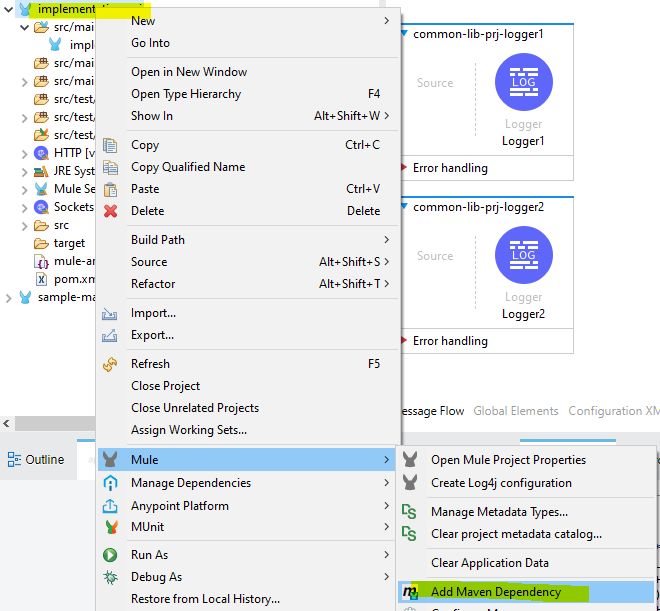Click the Sockets library icon
Image resolution: width=660 pixels, height=611 pixels.
(41, 207)
